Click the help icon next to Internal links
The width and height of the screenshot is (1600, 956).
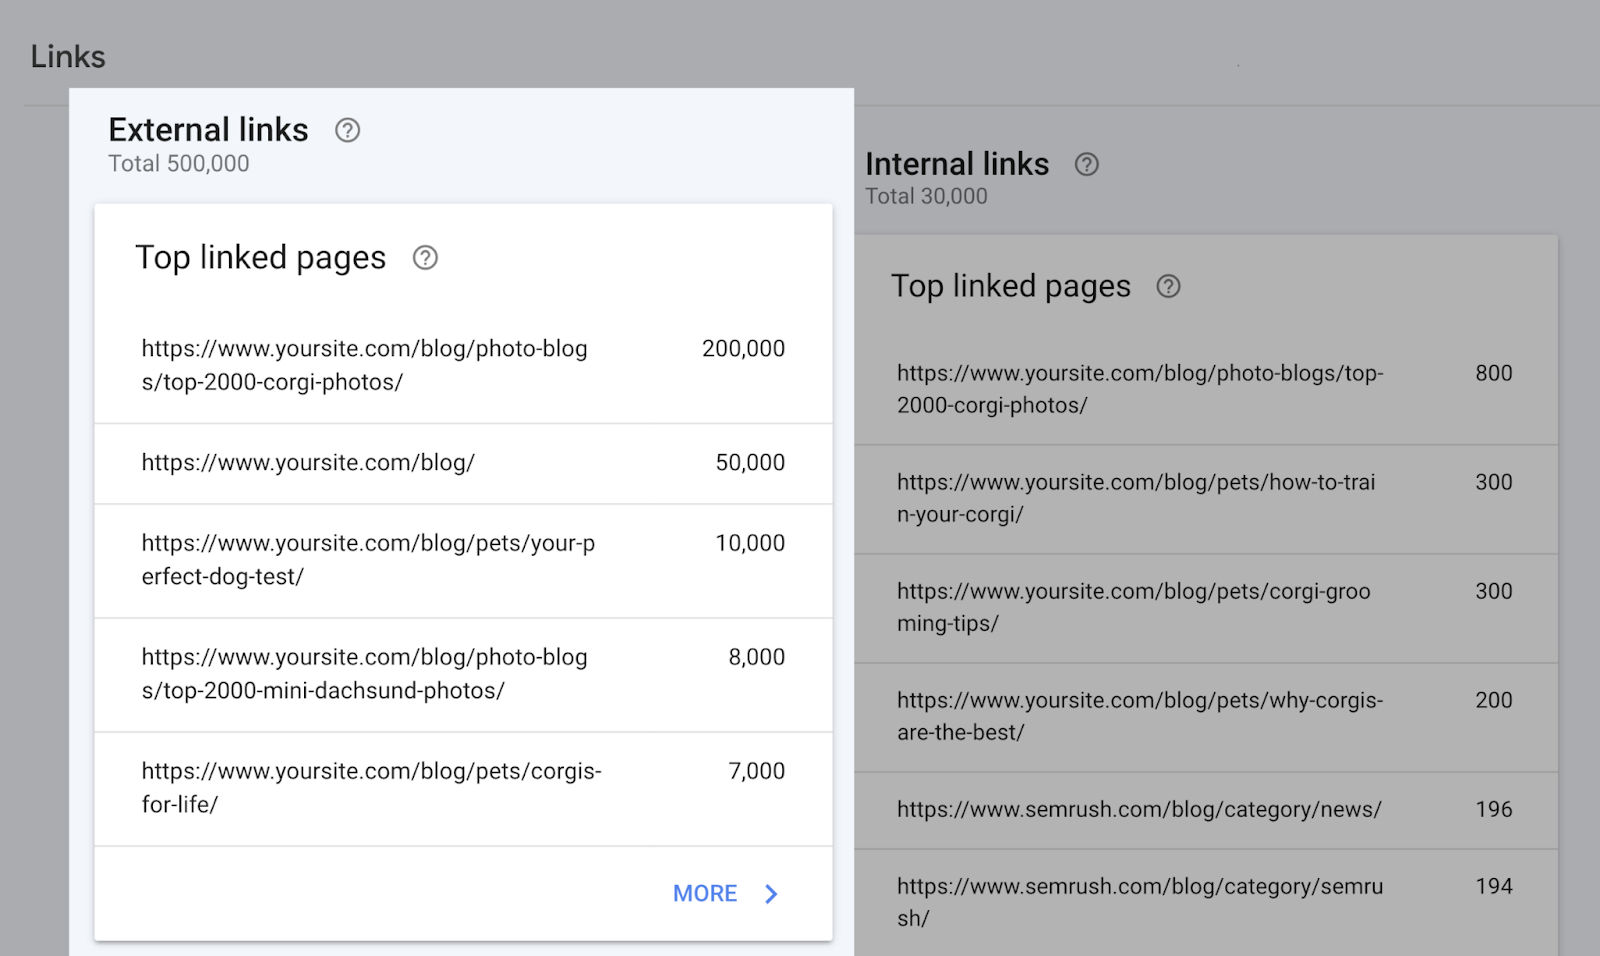click(x=1086, y=165)
